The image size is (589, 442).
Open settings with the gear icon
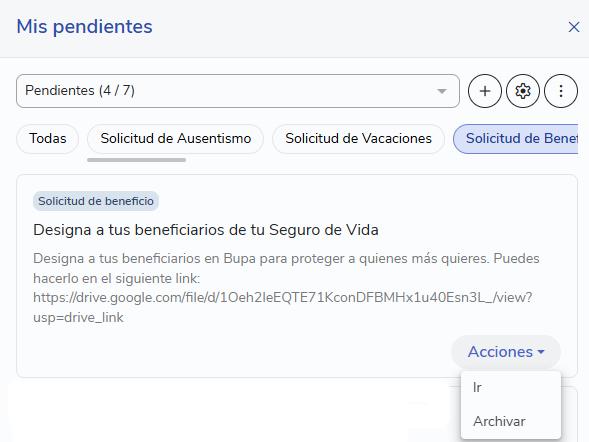(x=523, y=91)
